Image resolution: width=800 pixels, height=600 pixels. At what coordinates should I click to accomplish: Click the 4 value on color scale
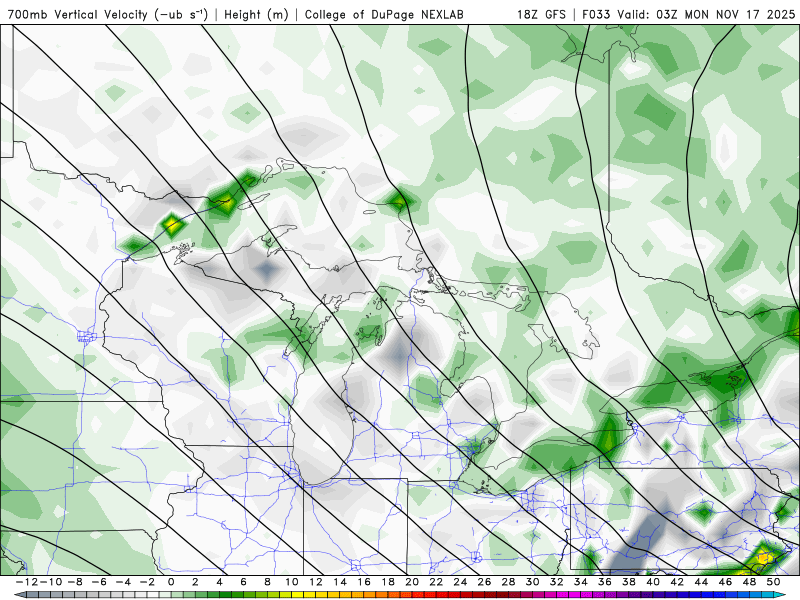219,582
